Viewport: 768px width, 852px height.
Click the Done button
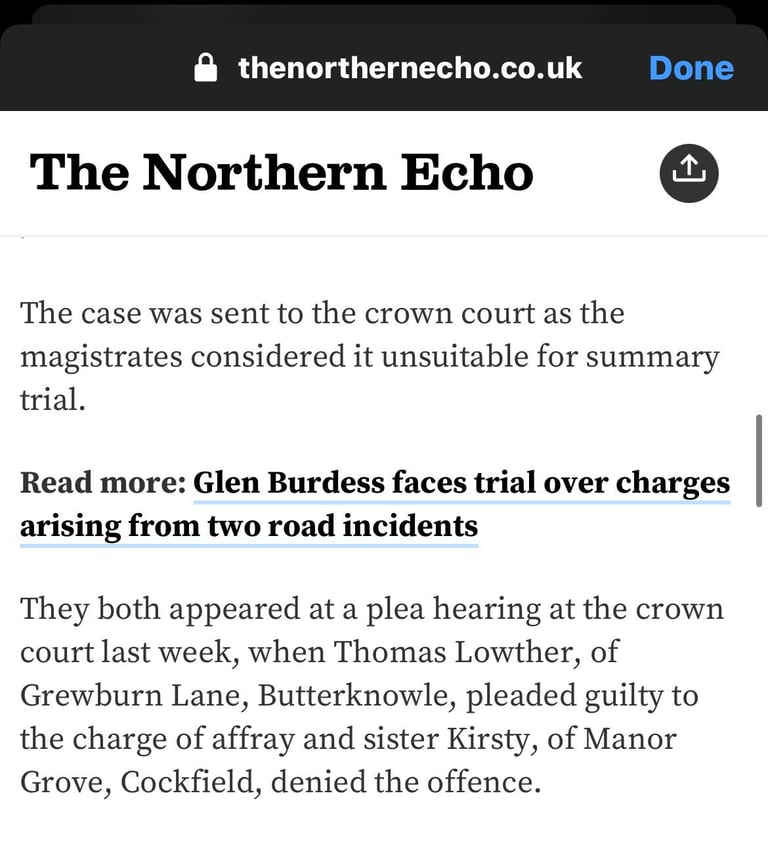click(691, 68)
